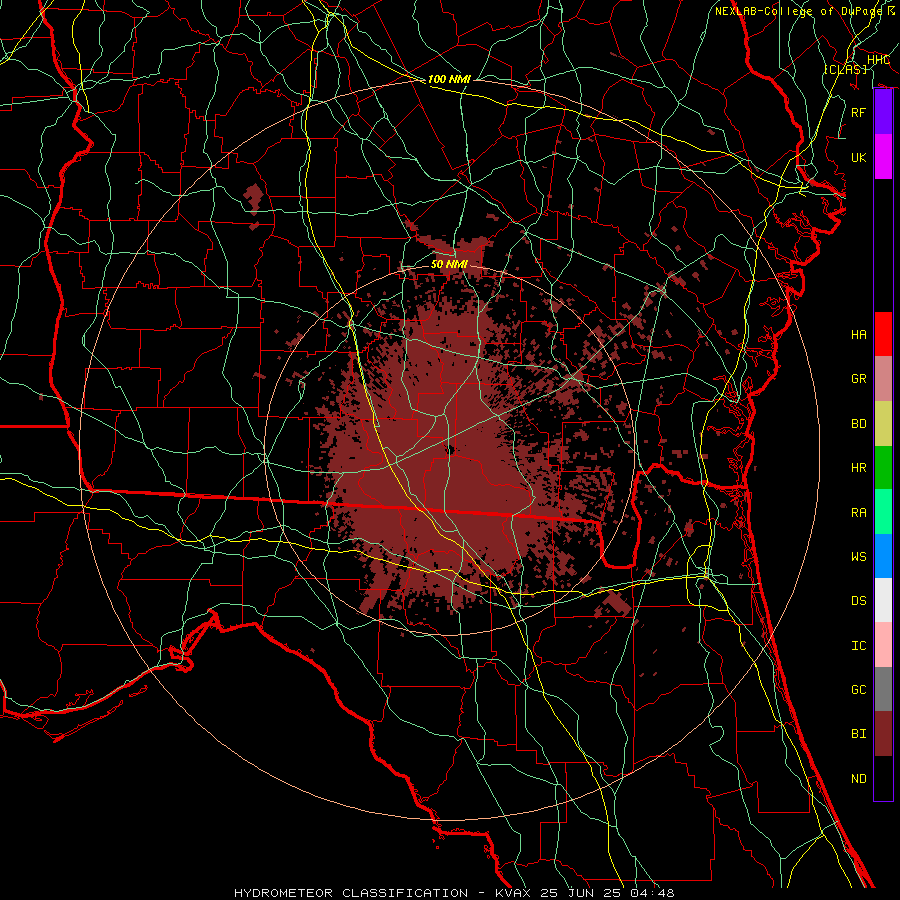Screen dimensions: 900x900
Task: Click the "GR" legend label
Action: [x=859, y=379]
